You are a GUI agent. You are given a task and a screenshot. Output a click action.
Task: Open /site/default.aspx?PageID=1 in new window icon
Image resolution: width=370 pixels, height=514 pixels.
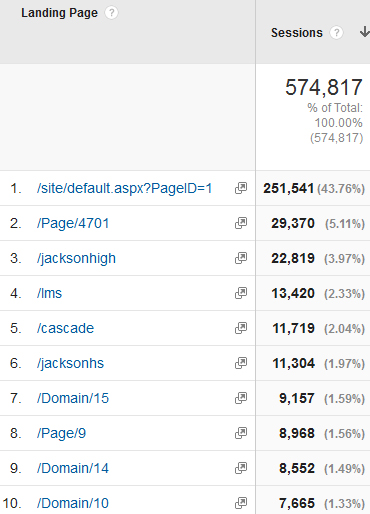[x=241, y=188]
